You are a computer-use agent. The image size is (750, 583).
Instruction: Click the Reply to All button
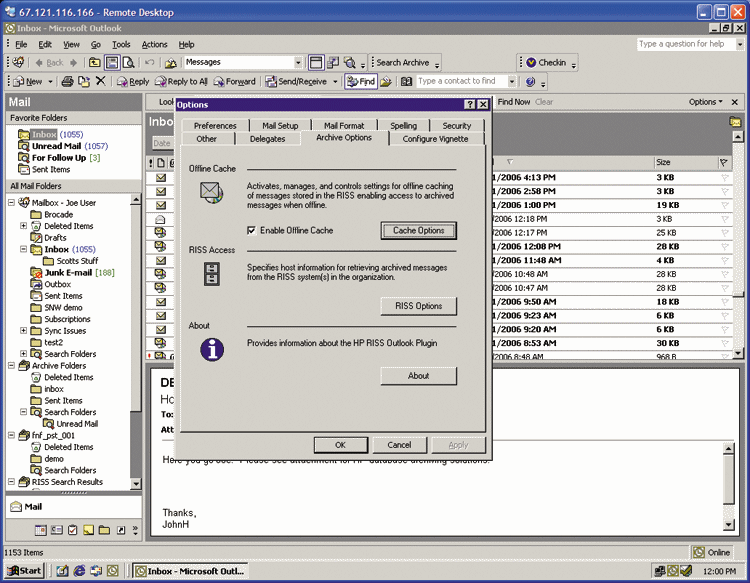click(181, 81)
